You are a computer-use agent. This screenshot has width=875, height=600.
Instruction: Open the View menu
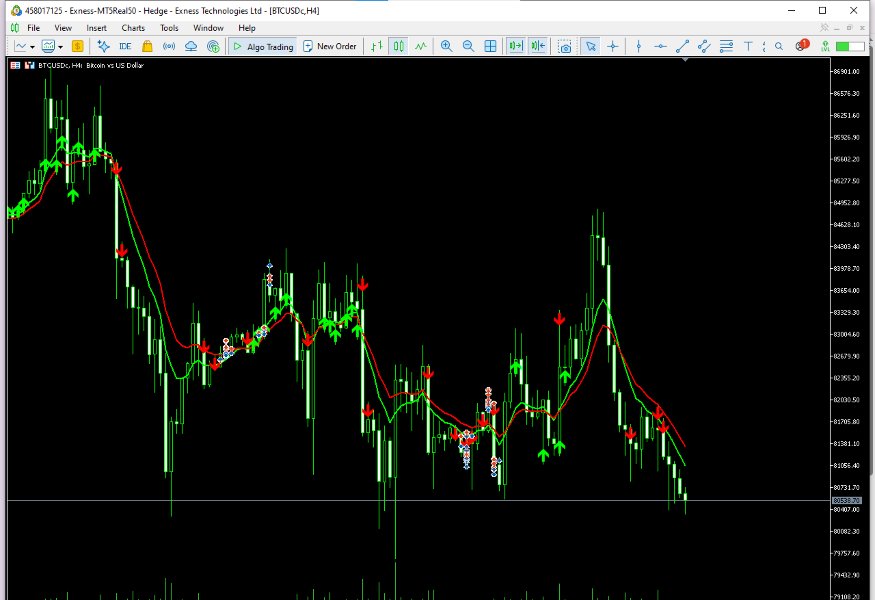click(63, 28)
